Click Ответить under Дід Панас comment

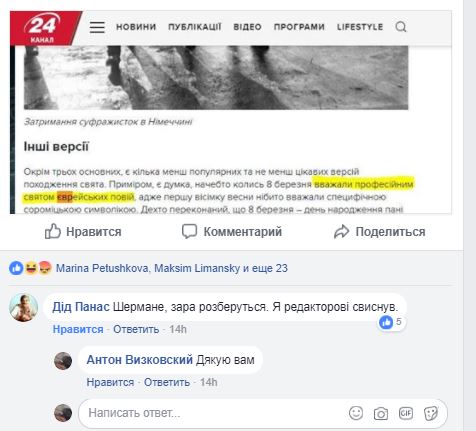point(136,329)
